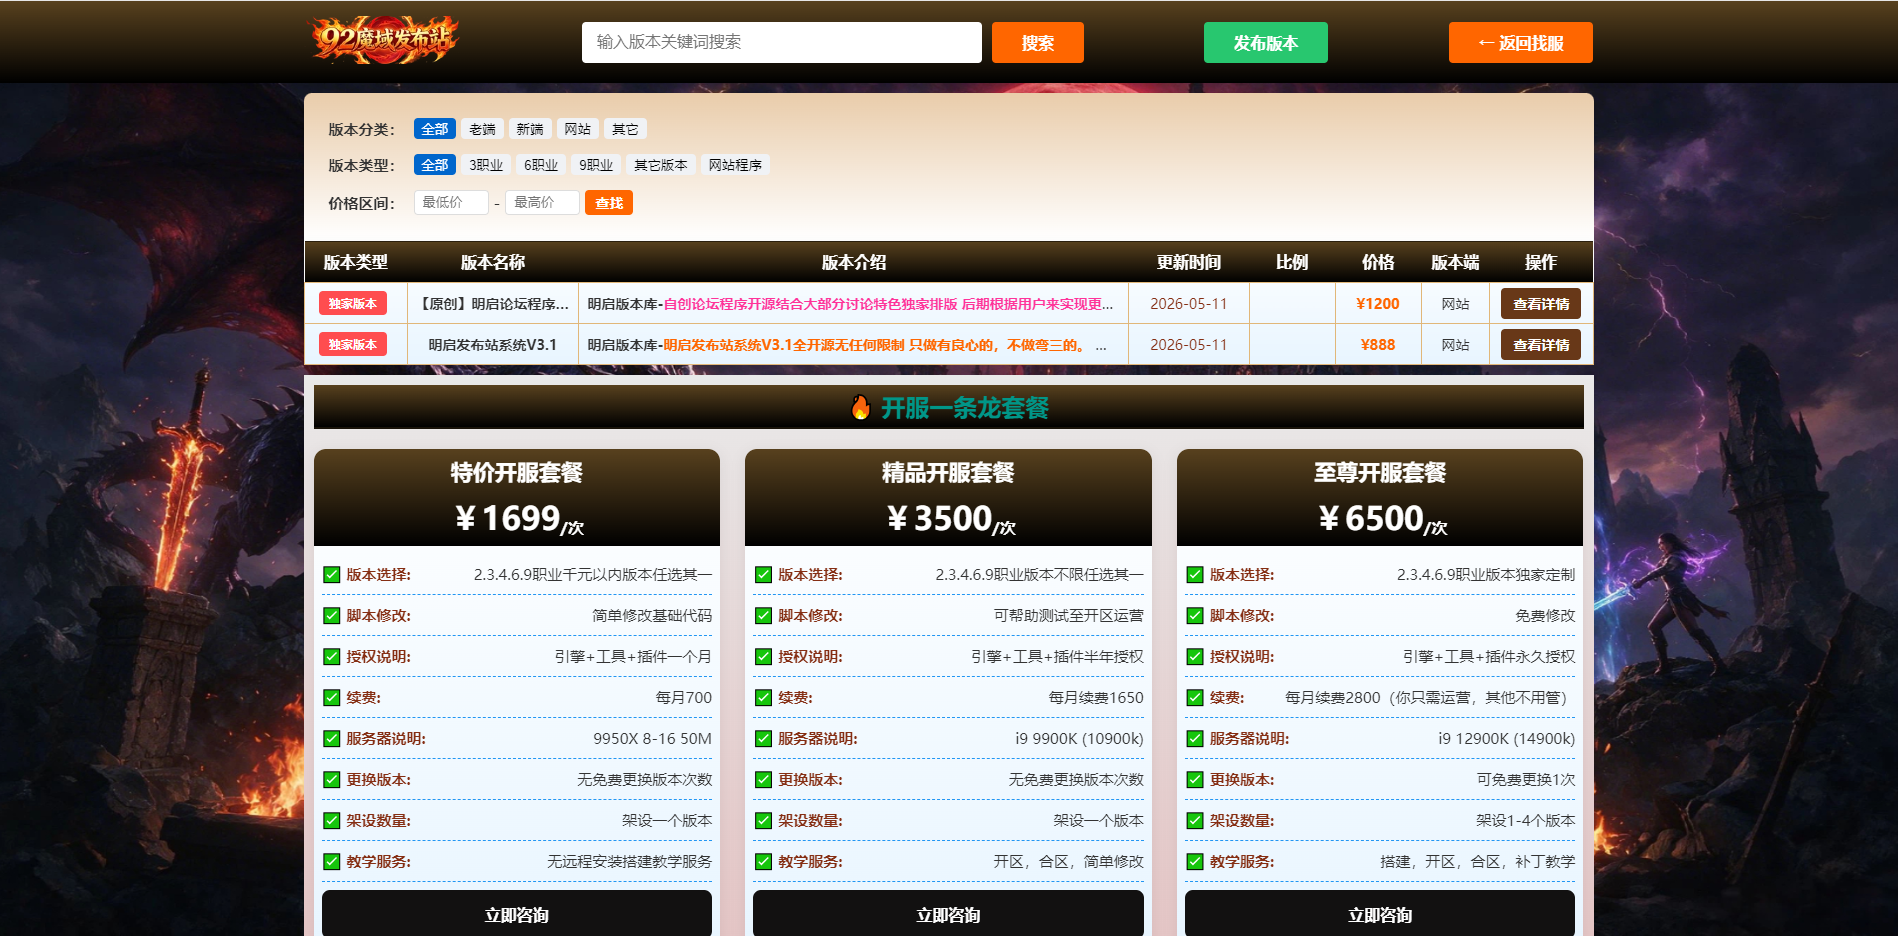
Task: Open the 【原创】明启论坛程序 version name
Action: tap(493, 304)
